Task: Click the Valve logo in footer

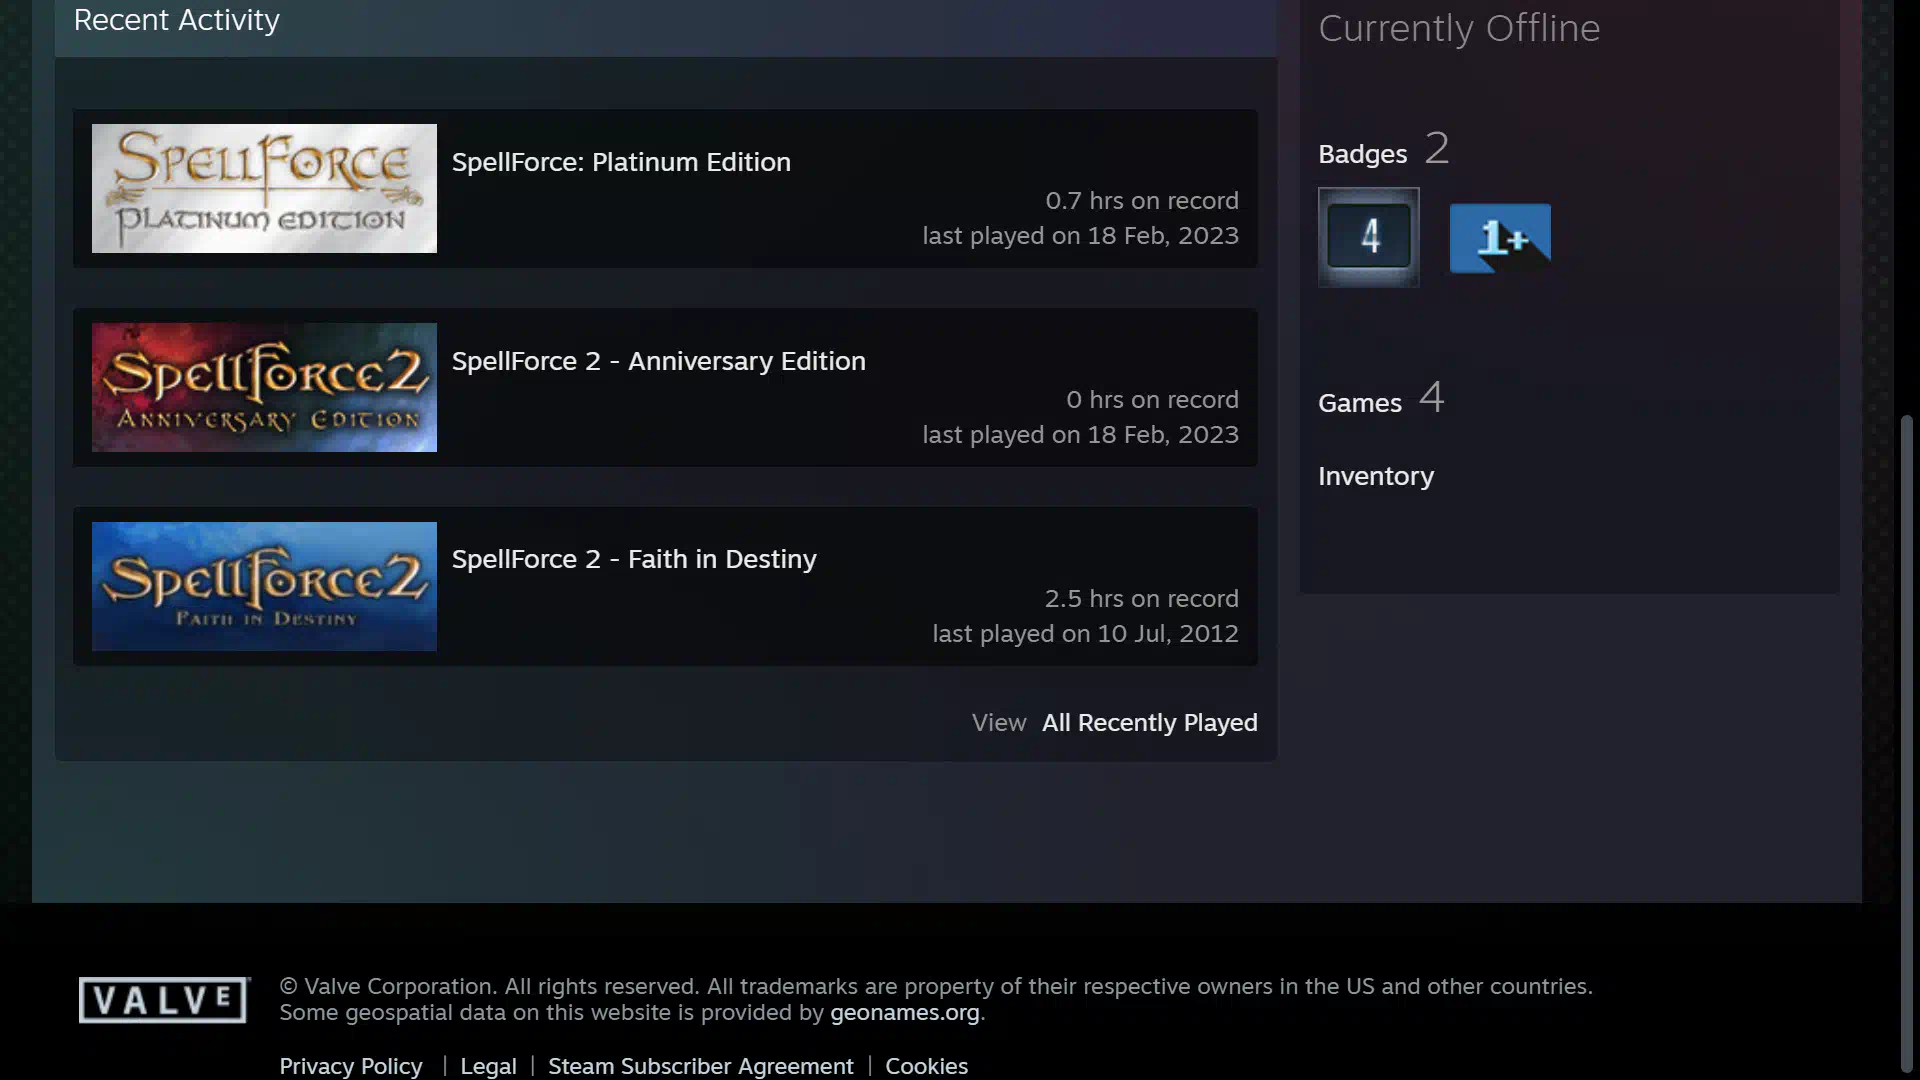Action: (164, 1000)
